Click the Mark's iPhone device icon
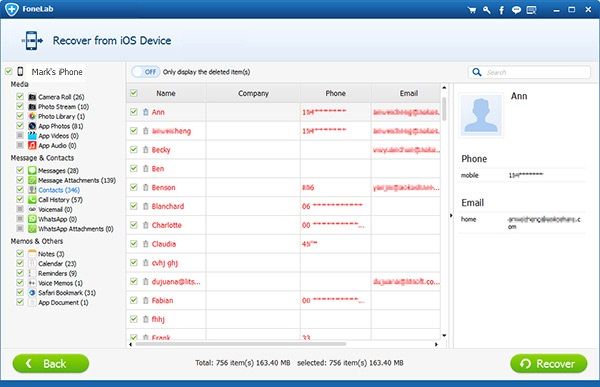 pyautogui.click(x=20, y=72)
